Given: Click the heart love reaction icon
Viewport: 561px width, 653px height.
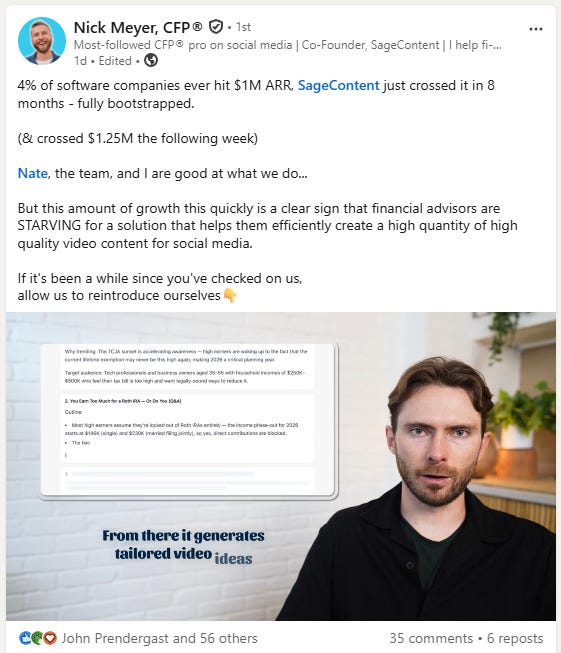Looking at the screenshot, I should coord(50,638).
